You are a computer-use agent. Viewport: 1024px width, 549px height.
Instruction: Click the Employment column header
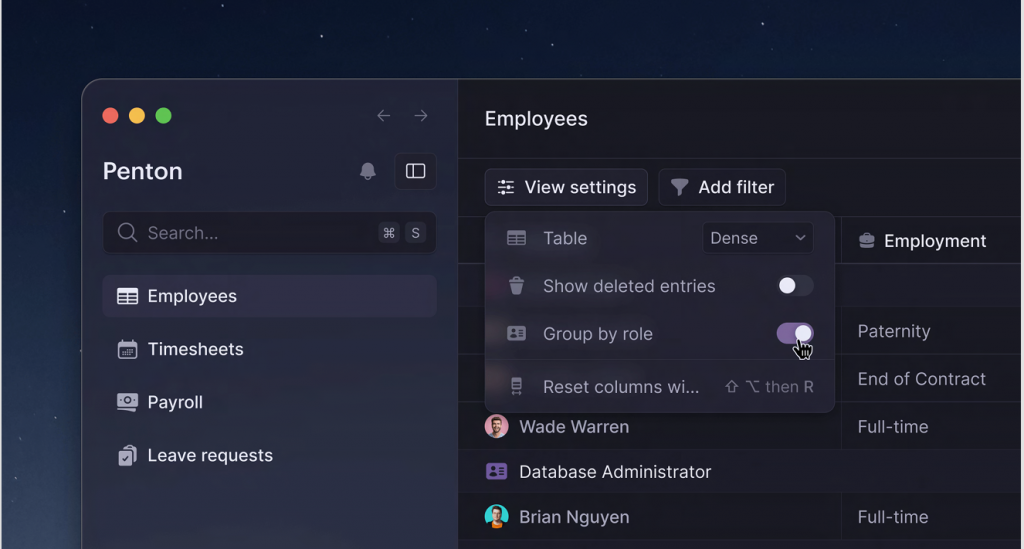tap(934, 241)
